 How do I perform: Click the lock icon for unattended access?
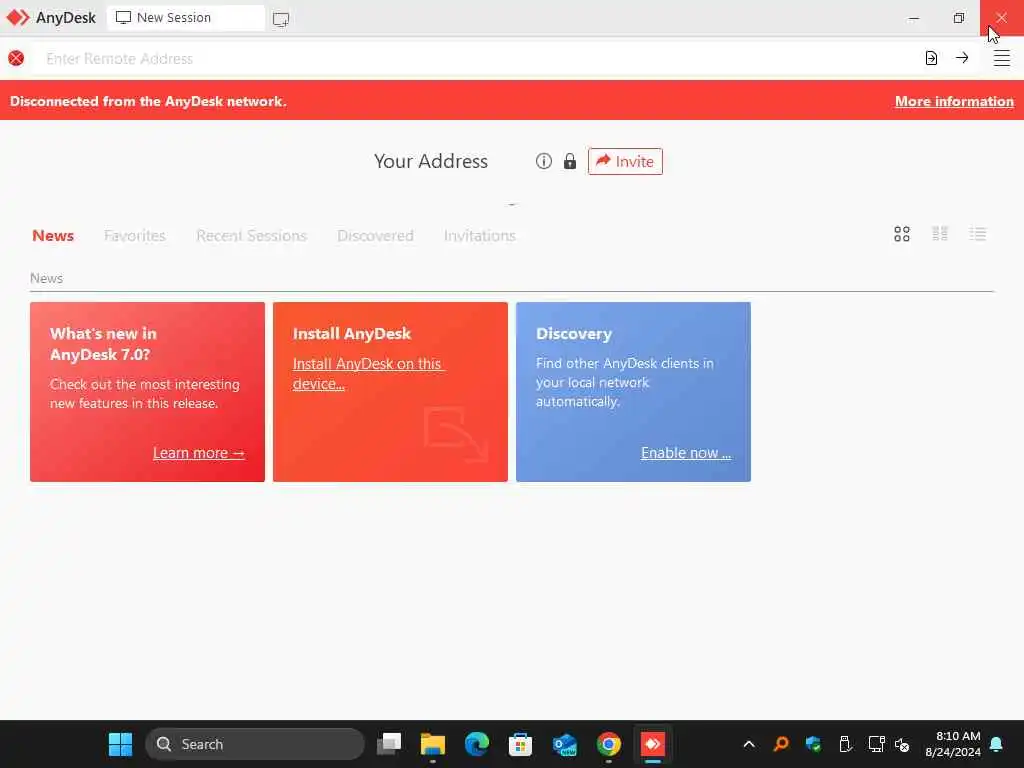(x=570, y=161)
